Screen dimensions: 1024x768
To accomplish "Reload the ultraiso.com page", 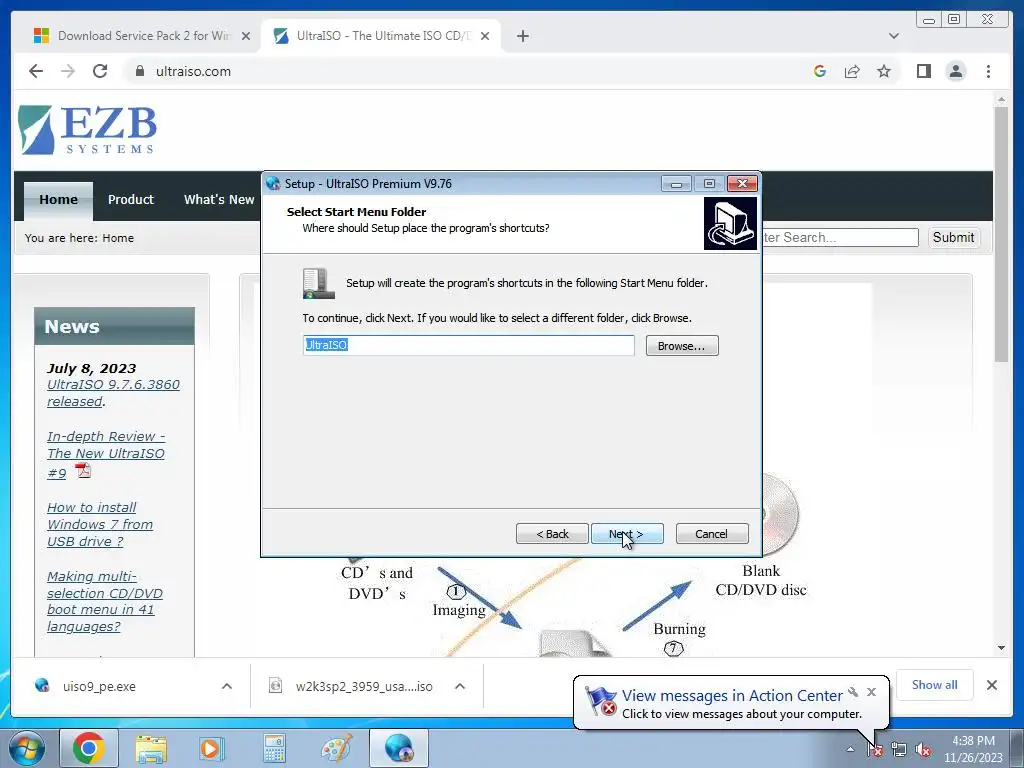I will pyautogui.click(x=100, y=71).
